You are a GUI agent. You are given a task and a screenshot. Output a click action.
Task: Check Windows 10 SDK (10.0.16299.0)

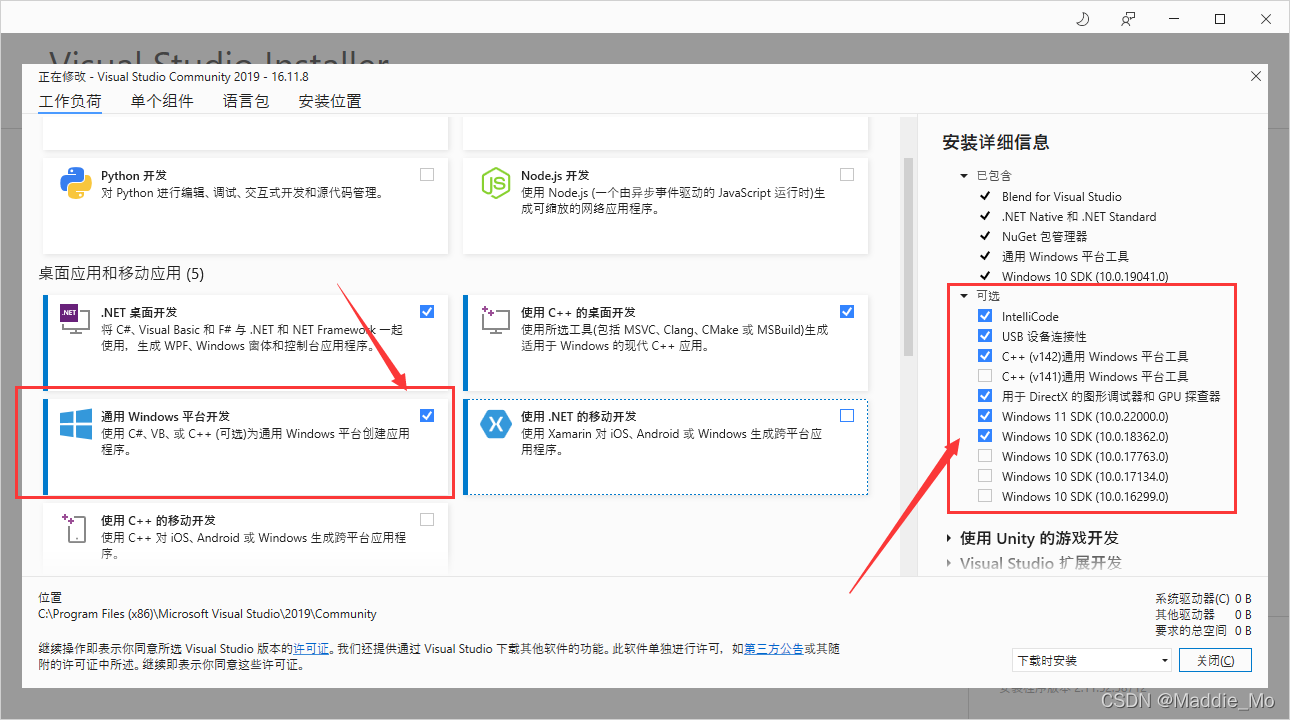(x=985, y=496)
